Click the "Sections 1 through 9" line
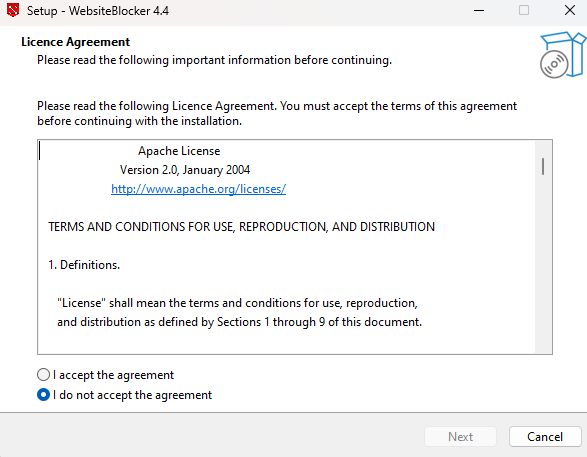This screenshot has height=457, width=587. 239,322
